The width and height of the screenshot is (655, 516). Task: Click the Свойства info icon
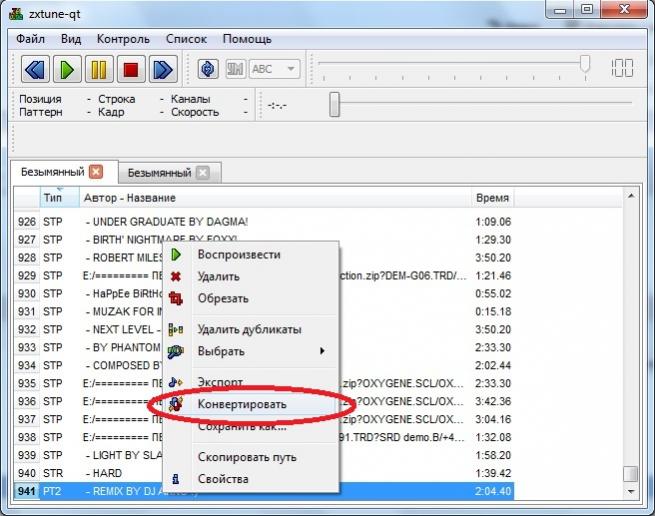point(176,479)
